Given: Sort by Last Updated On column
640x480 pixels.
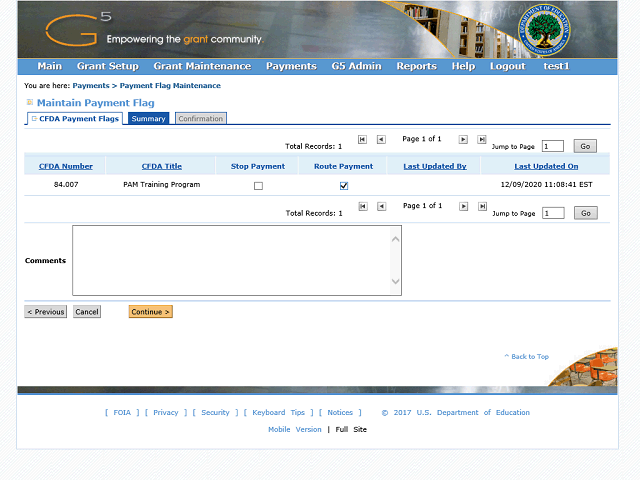Looking at the screenshot, I should tap(546, 167).
